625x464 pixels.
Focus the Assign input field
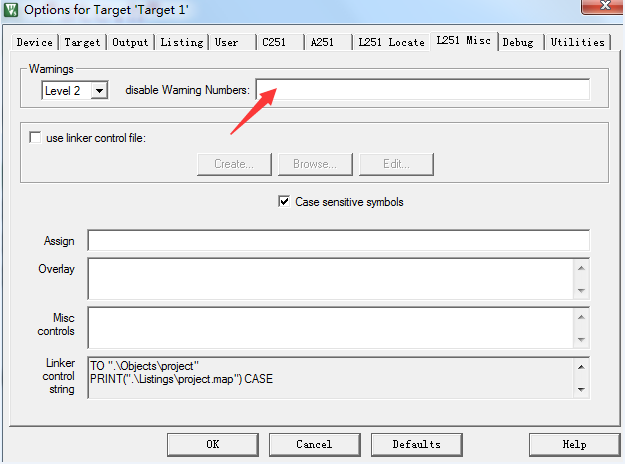click(338, 240)
